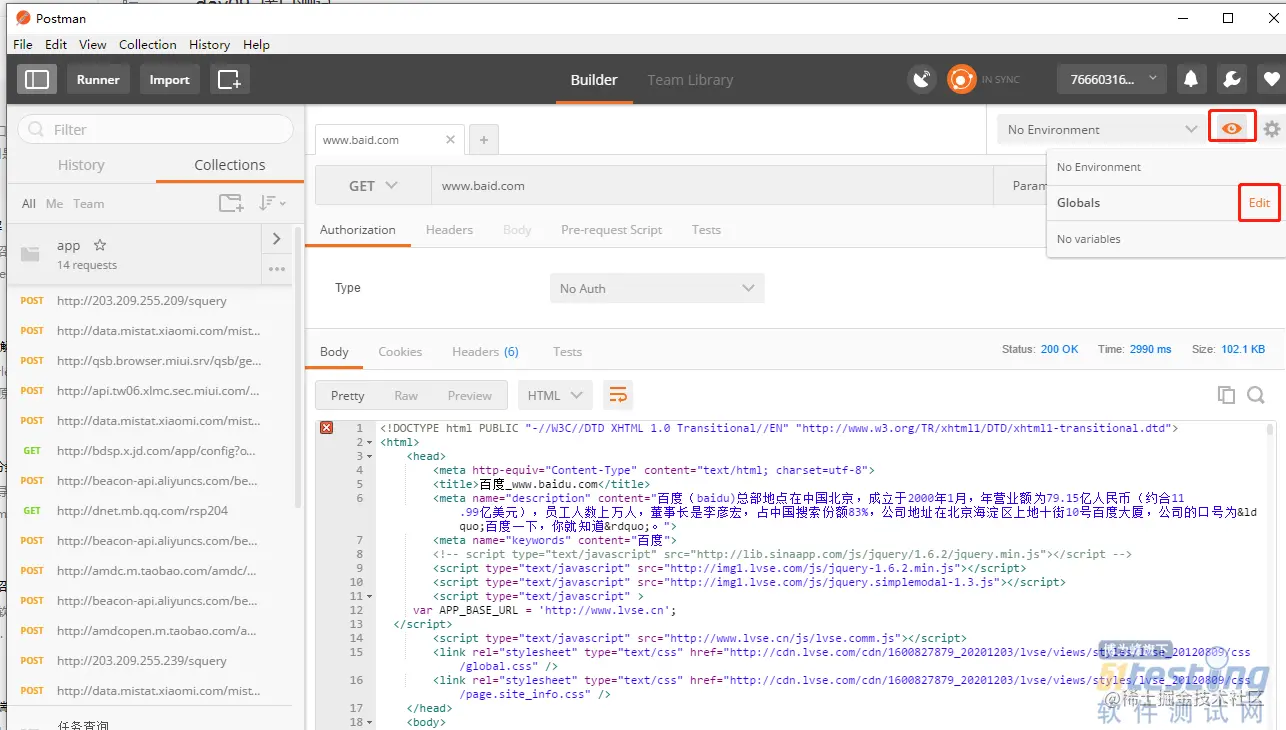
Task: Switch response view to Raw
Action: coord(406,395)
